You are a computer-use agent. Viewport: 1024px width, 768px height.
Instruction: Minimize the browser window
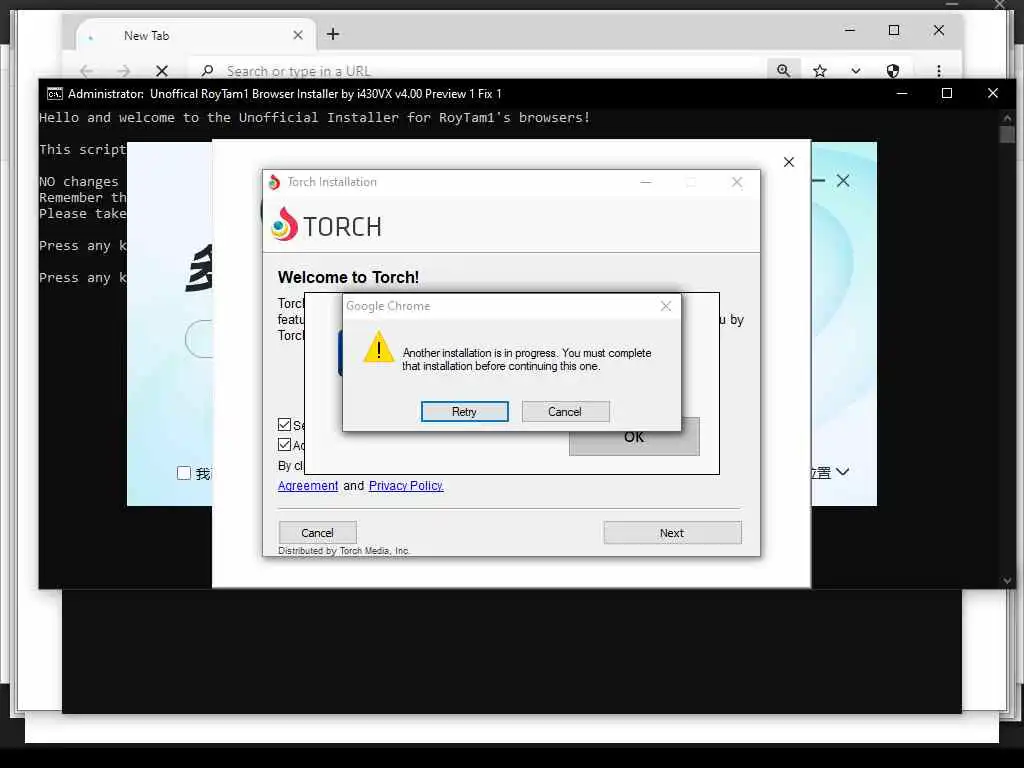tap(850, 30)
